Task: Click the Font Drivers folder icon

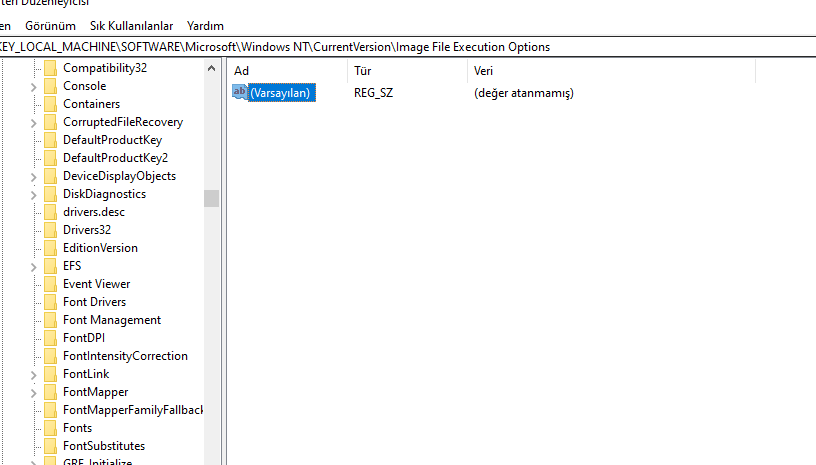Action: click(x=50, y=302)
